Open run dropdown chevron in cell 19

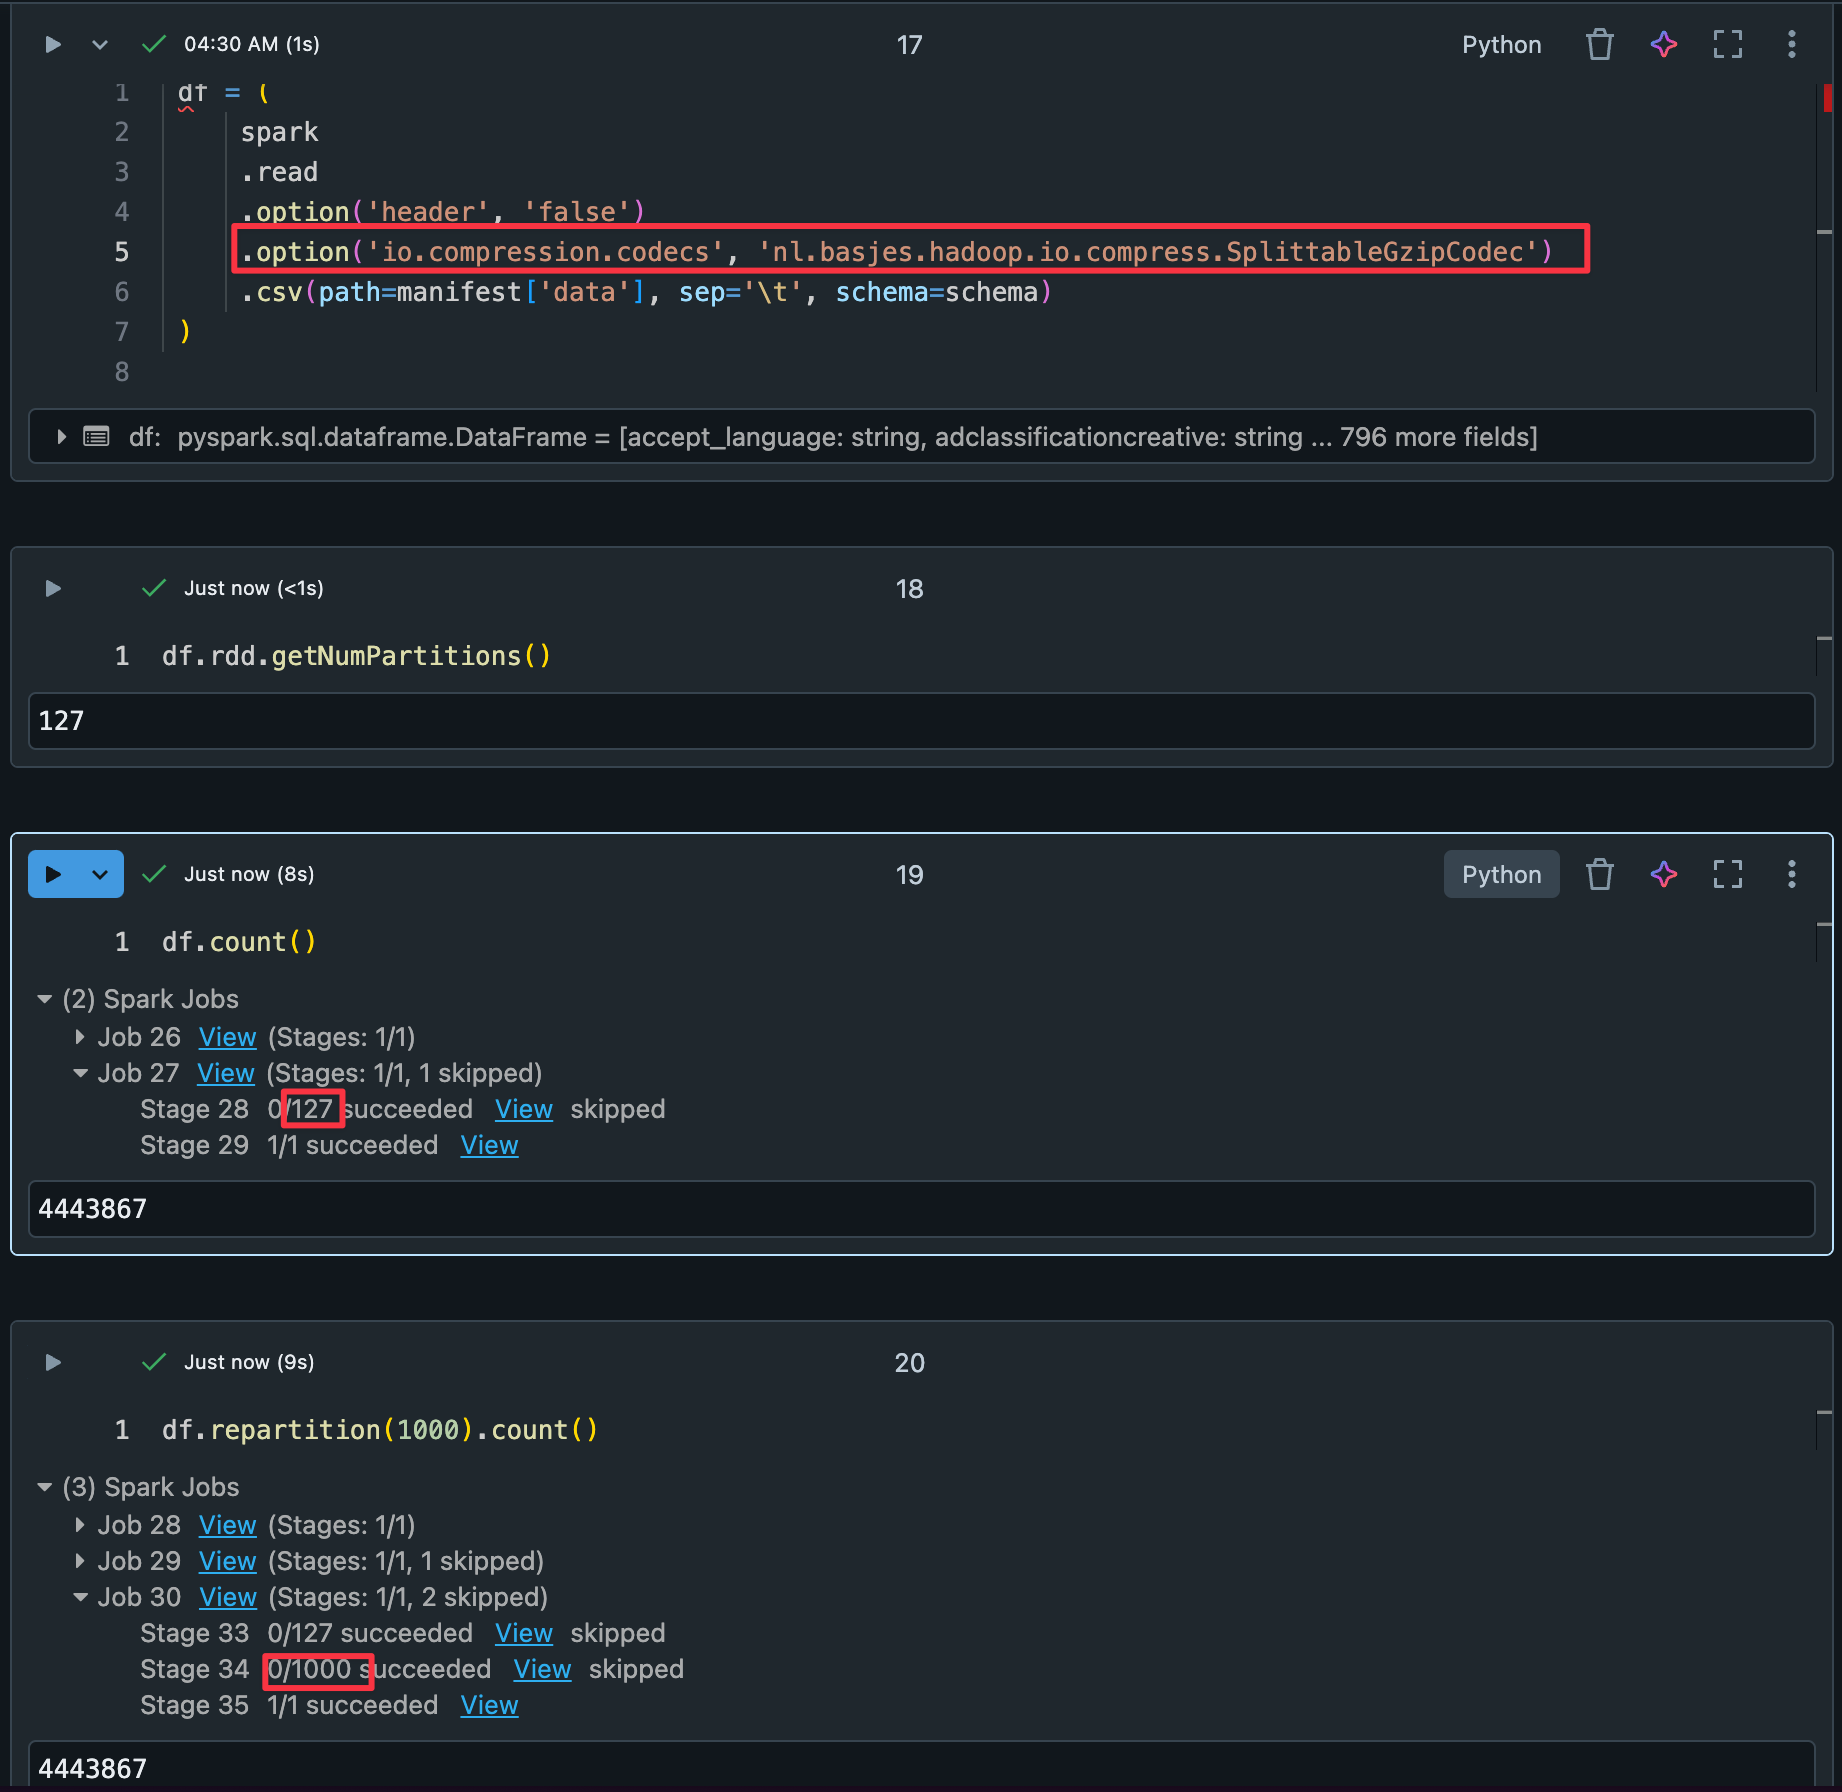(x=100, y=874)
